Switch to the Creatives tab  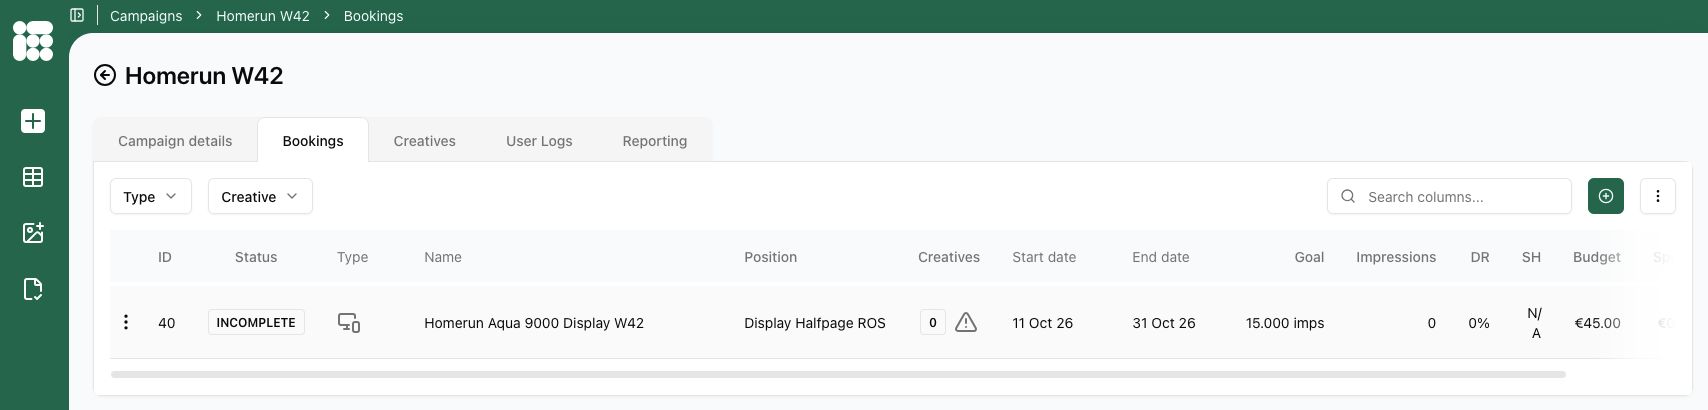tap(425, 141)
